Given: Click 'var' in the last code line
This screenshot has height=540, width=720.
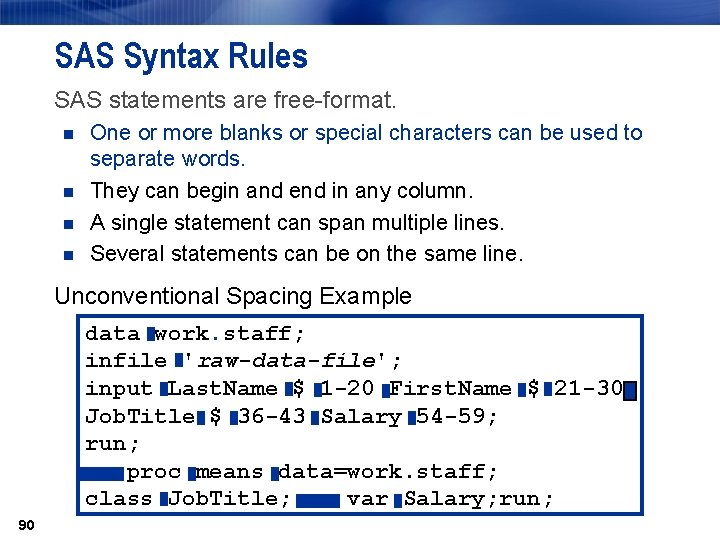Looking at the screenshot, I should 367,500.
